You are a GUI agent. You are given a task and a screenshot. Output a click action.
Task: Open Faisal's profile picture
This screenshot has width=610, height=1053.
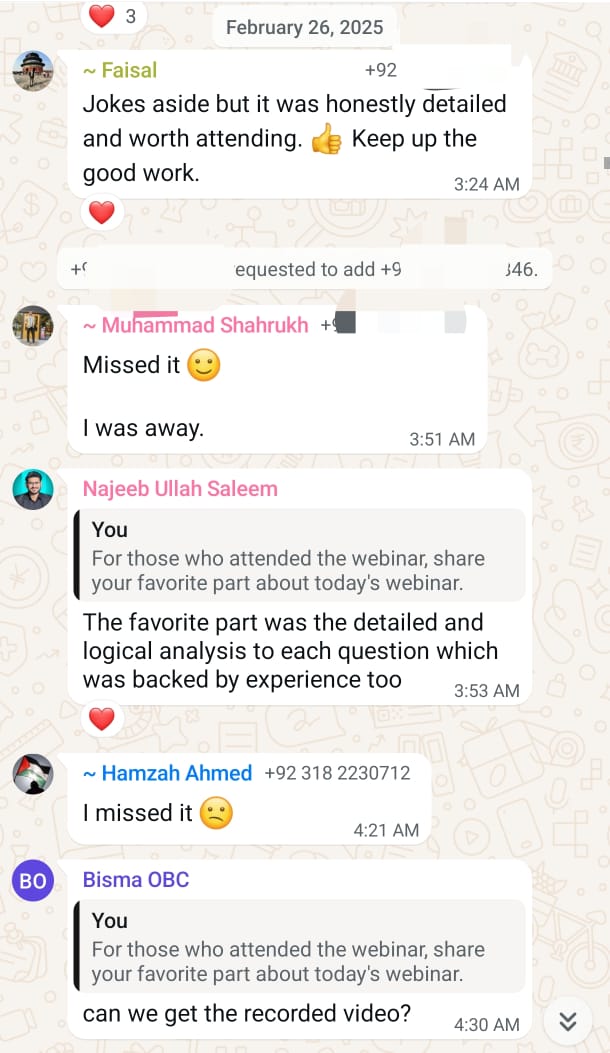33,71
